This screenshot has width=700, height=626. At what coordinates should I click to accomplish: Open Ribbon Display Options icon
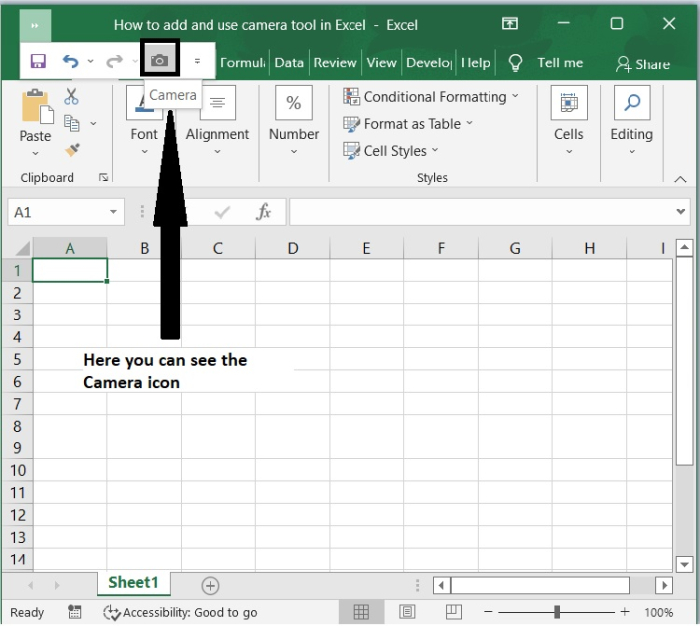(510, 23)
